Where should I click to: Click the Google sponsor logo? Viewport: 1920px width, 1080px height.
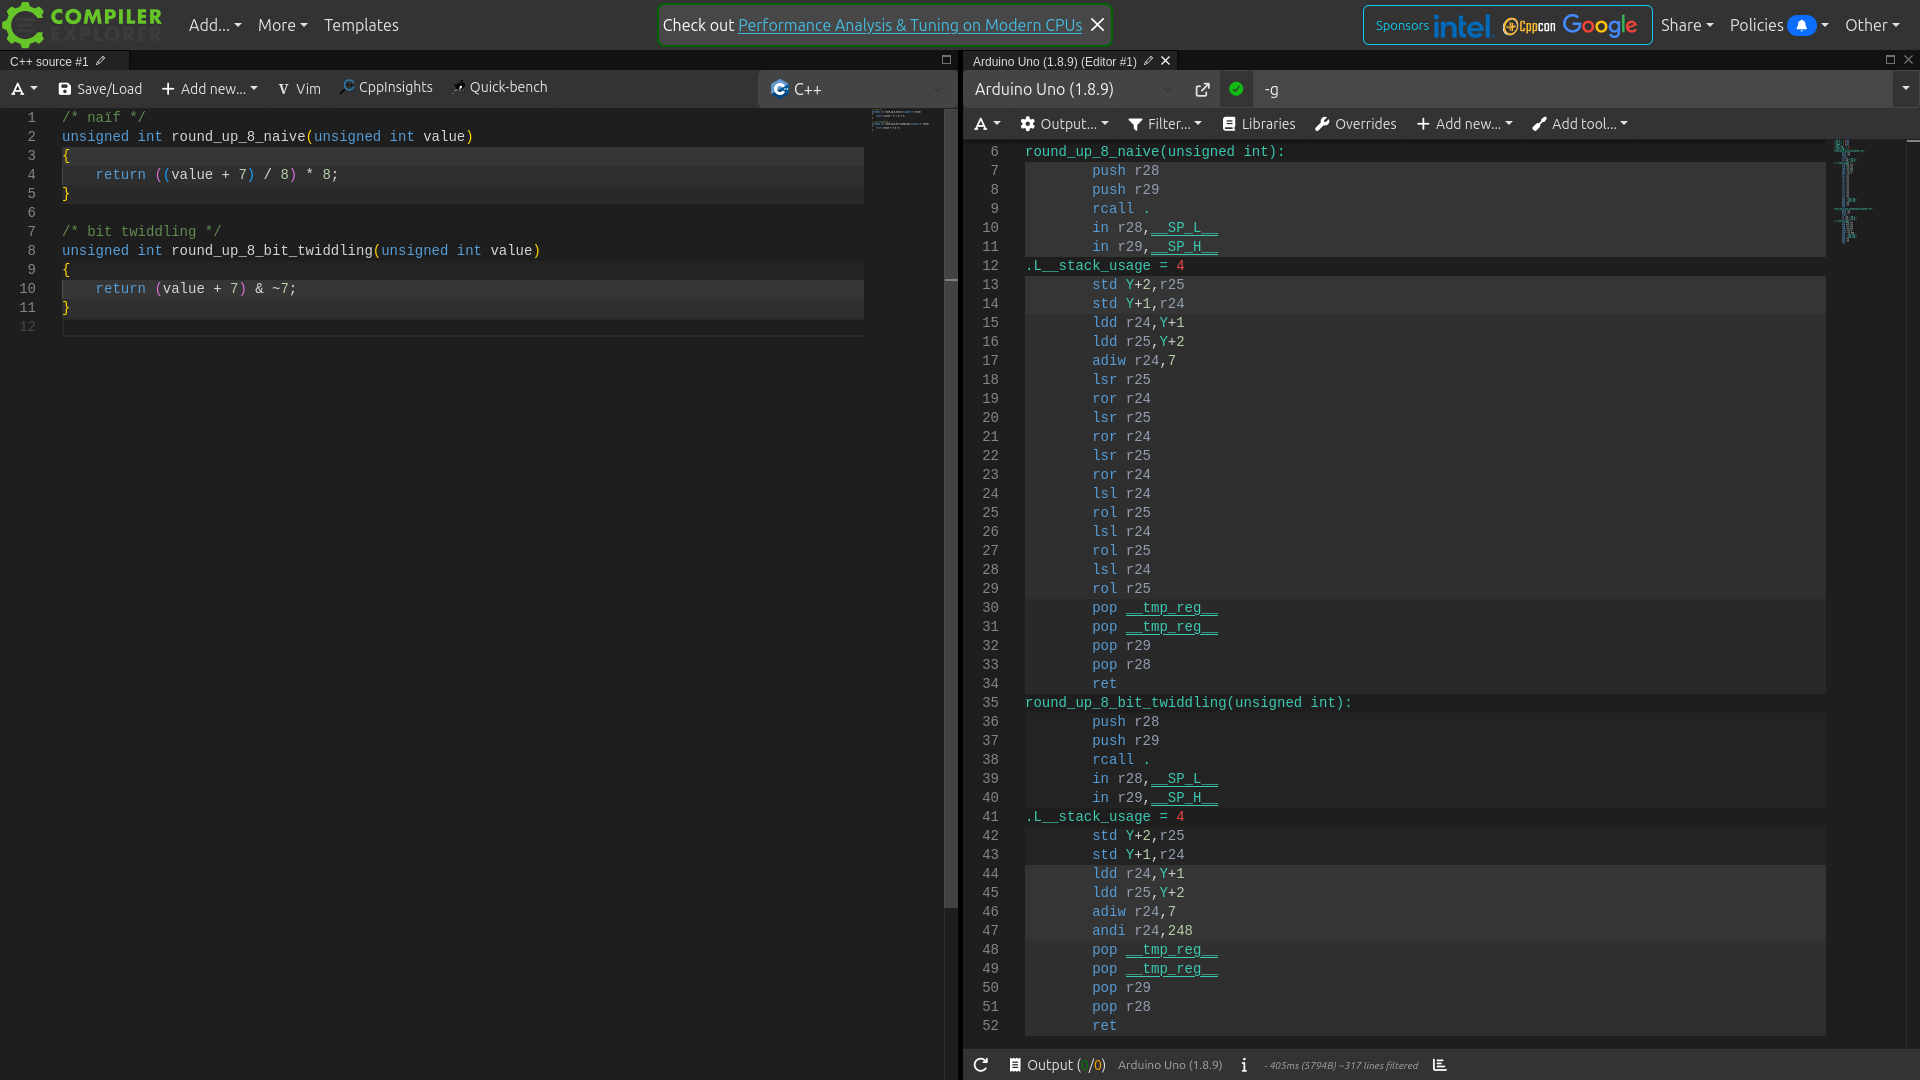click(1600, 25)
